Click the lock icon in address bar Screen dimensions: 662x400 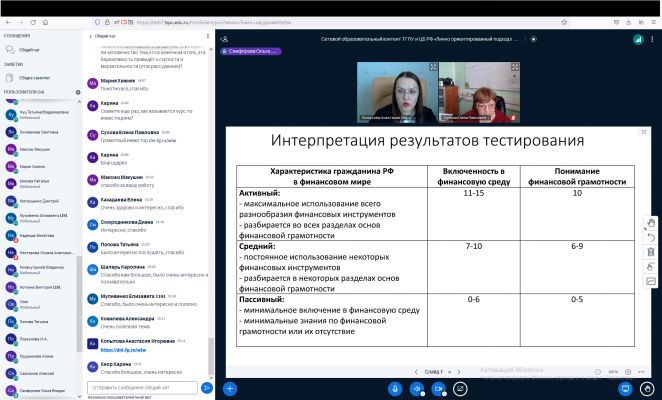pyautogui.click(x=107, y=22)
